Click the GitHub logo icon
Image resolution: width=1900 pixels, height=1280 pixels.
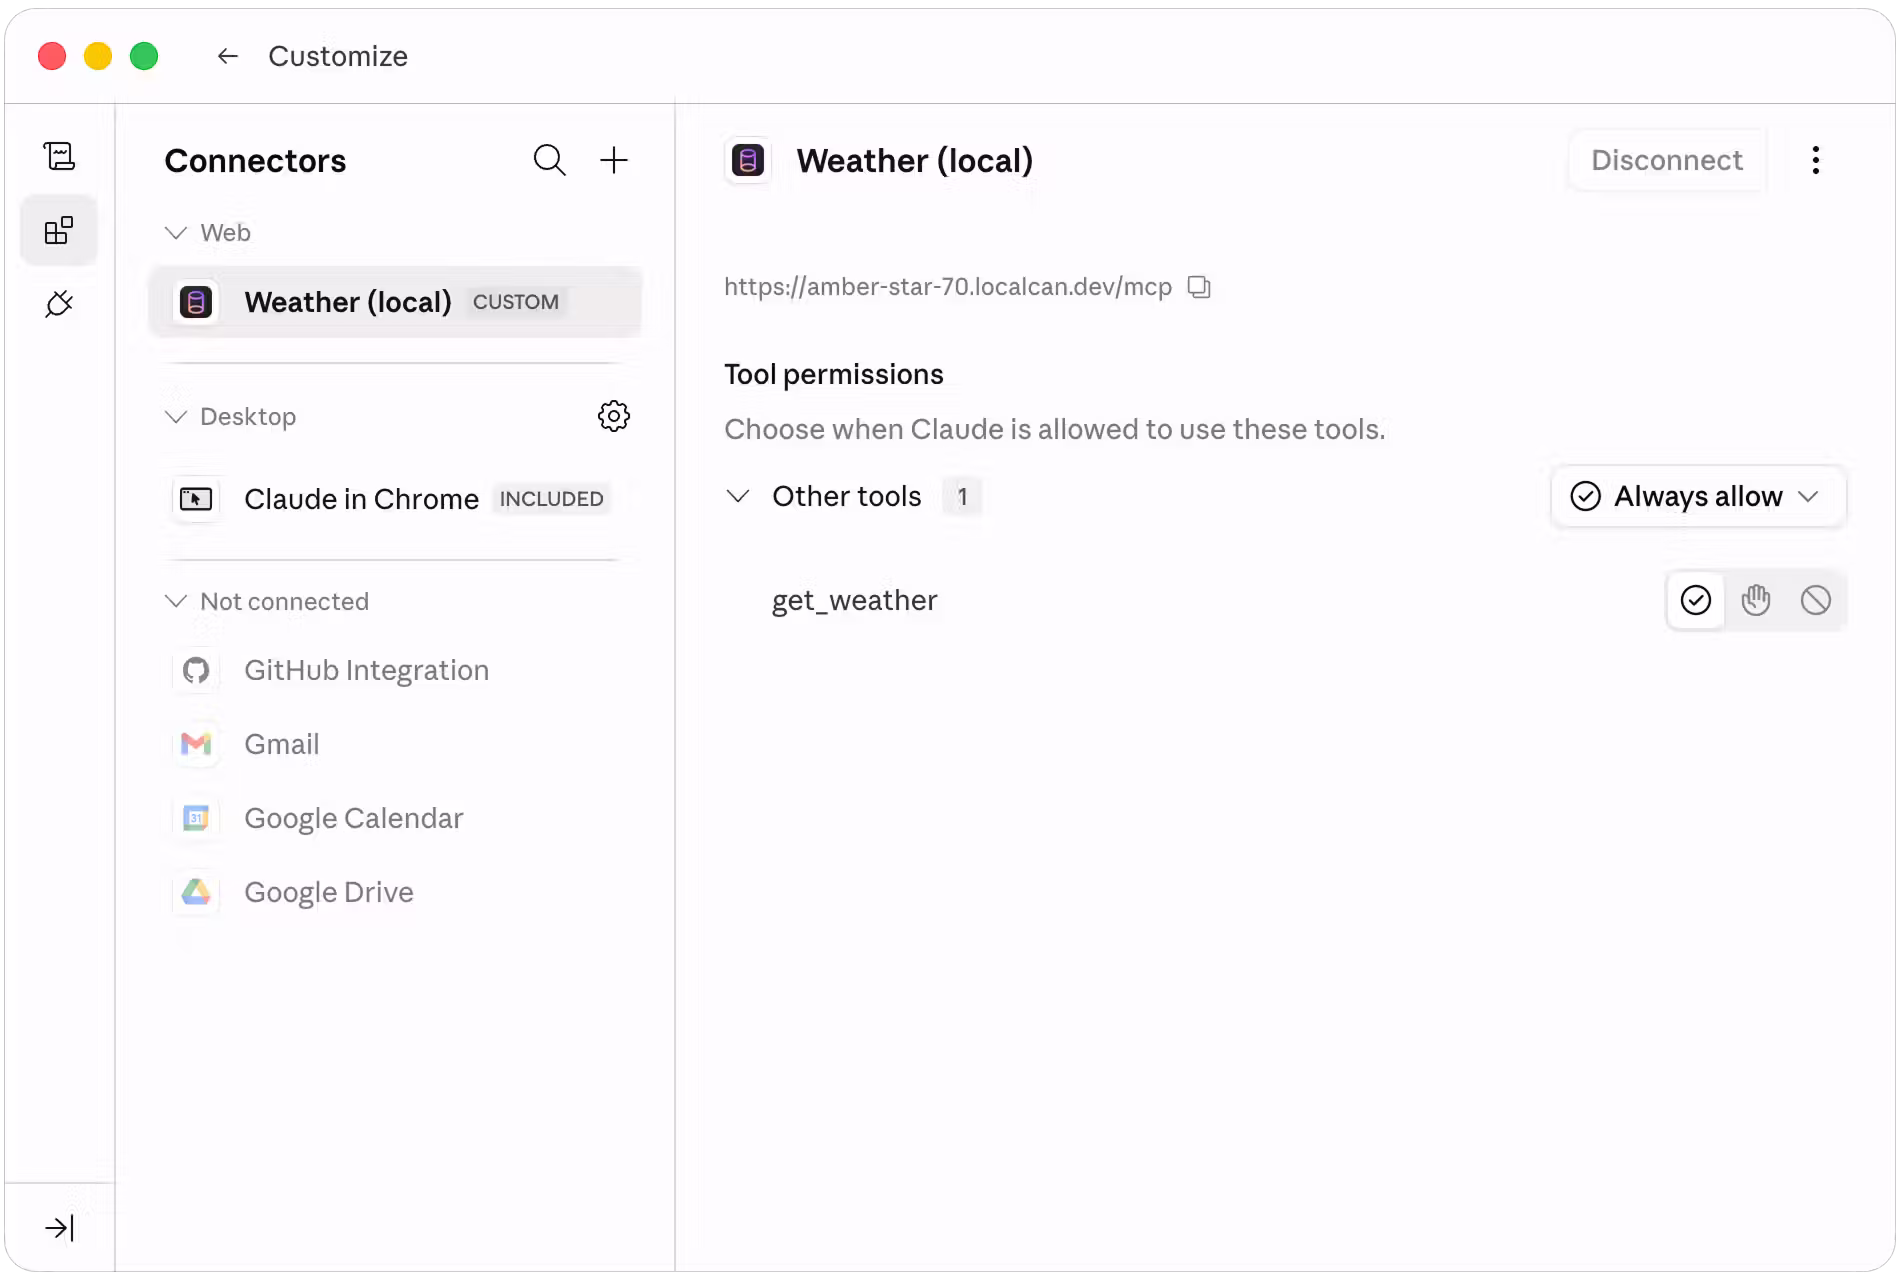tap(196, 670)
